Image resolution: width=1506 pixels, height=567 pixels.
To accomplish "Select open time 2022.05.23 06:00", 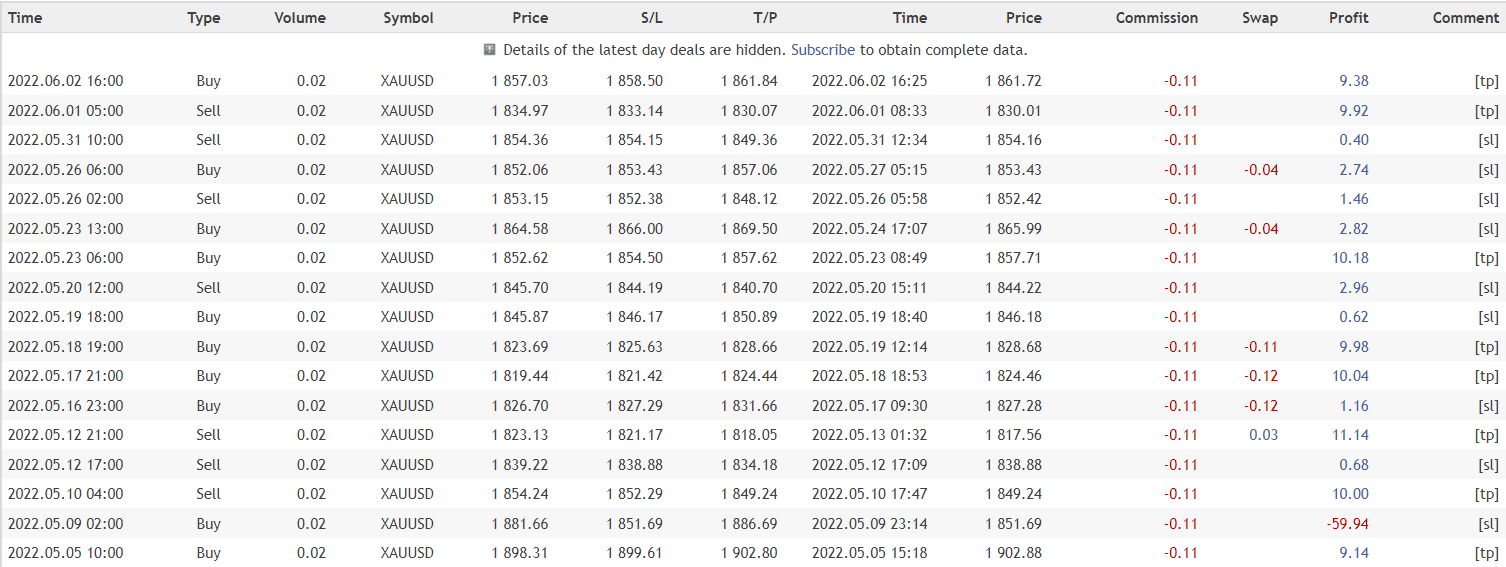I will pos(66,258).
